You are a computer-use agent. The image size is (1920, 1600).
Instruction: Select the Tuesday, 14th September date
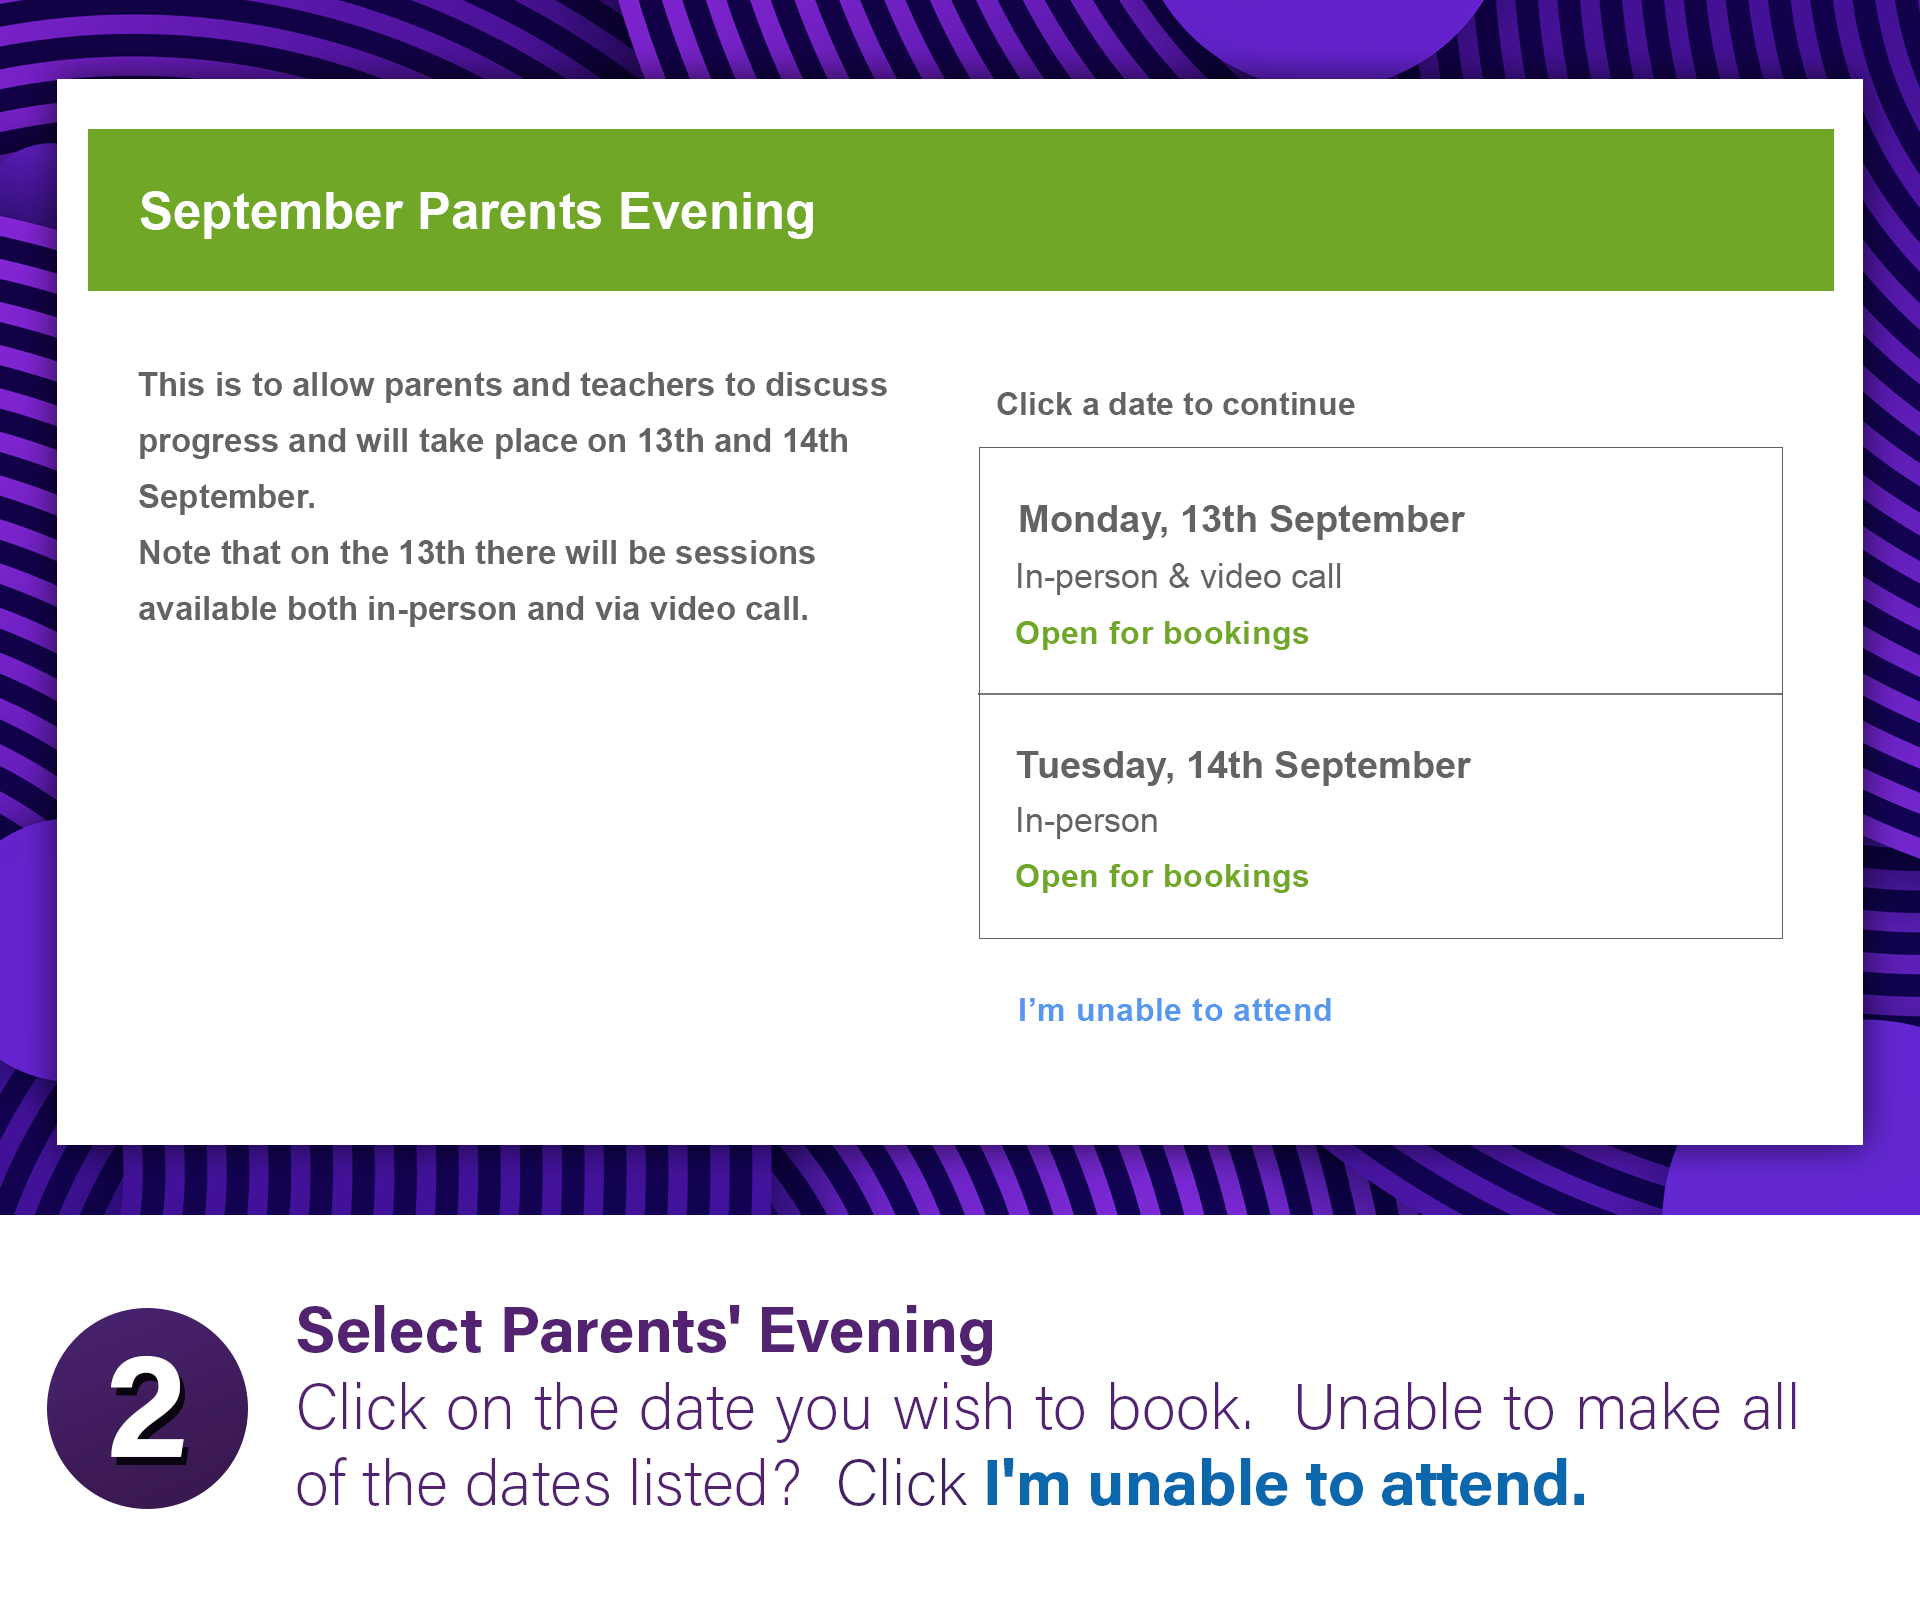(x=1243, y=766)
